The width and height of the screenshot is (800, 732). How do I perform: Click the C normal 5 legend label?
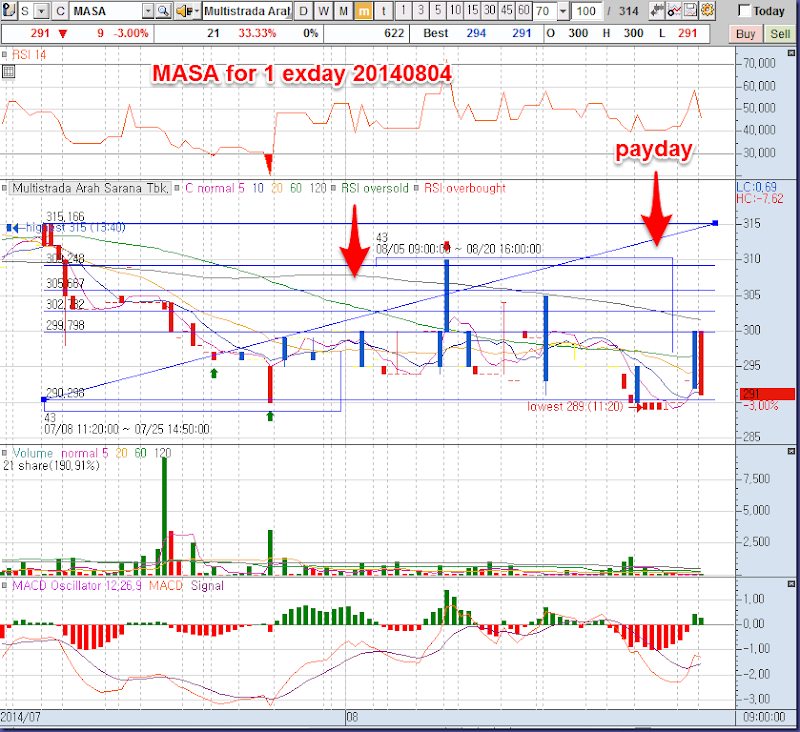pyautogui.click(x=214, y=188)
